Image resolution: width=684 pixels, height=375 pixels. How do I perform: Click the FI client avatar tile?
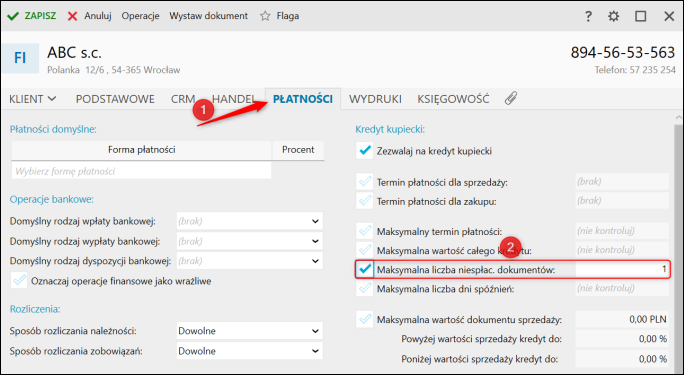20,58
